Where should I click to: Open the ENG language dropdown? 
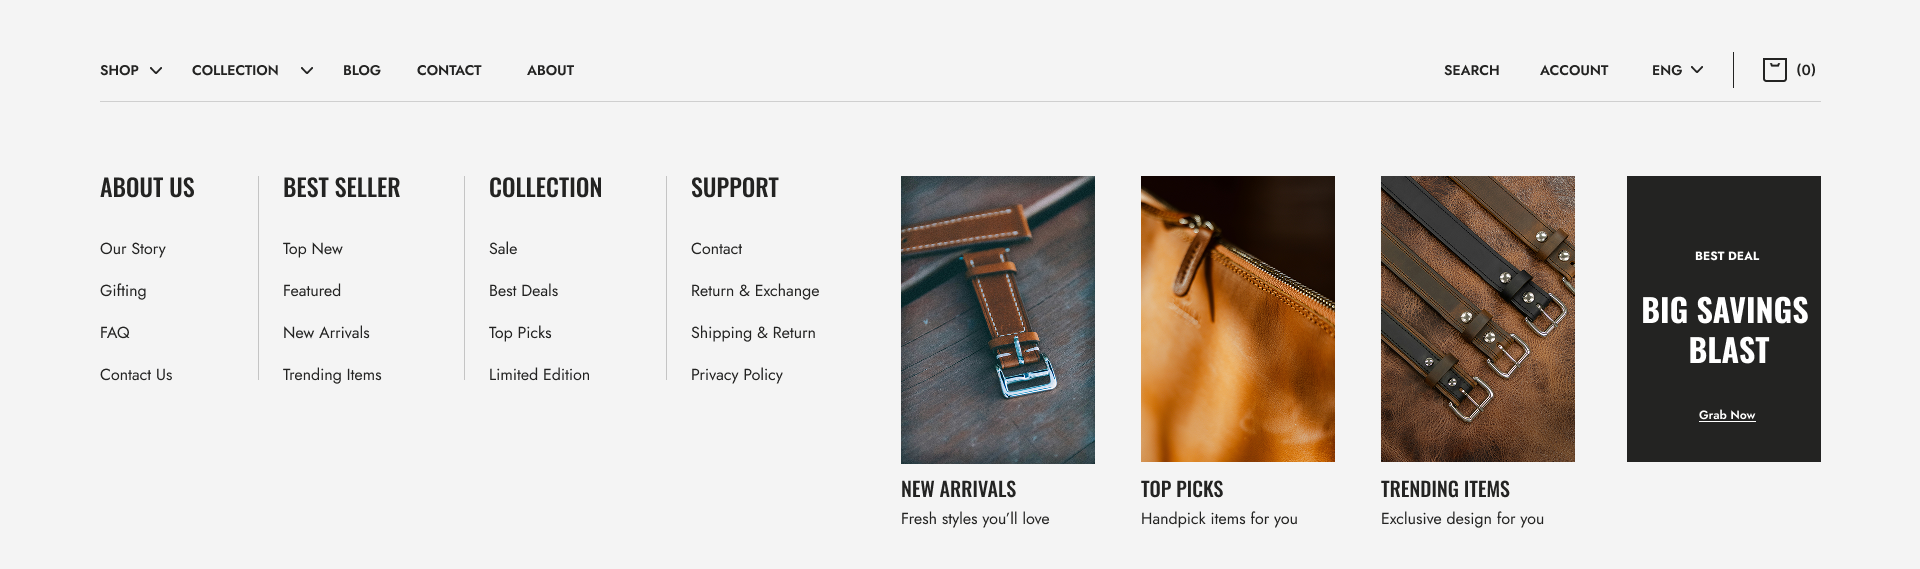pyautogui.click(x=1677, y=70)
